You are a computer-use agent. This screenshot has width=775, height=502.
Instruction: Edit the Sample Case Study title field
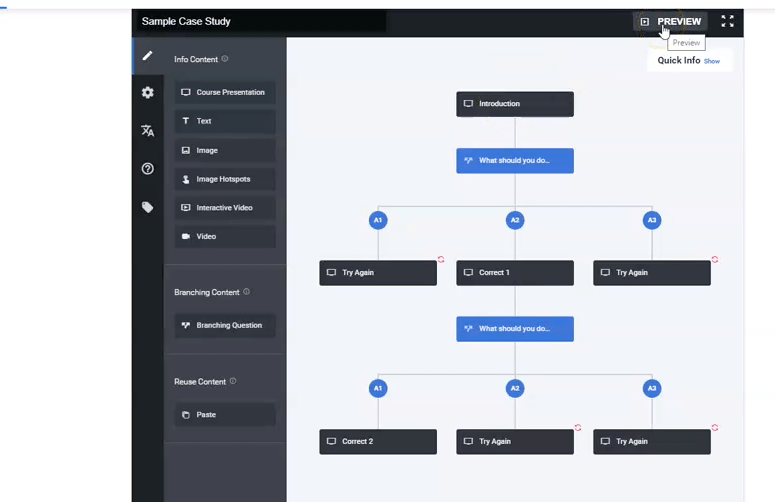click(x=260, y=21)
